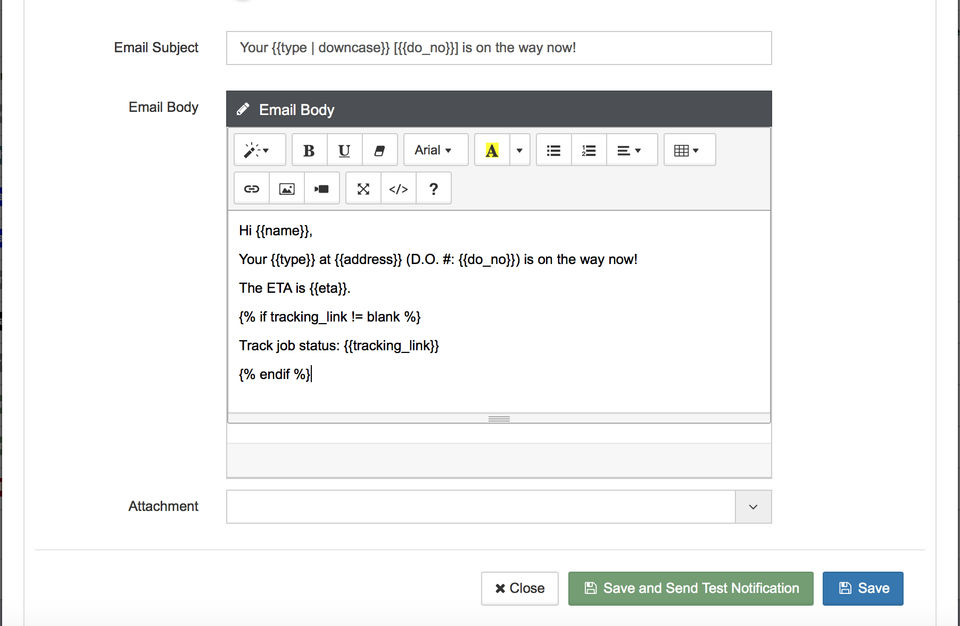Screen dimensions: 960x626
Task: Open the Arial font family dropdown
Action: [434, 150]
